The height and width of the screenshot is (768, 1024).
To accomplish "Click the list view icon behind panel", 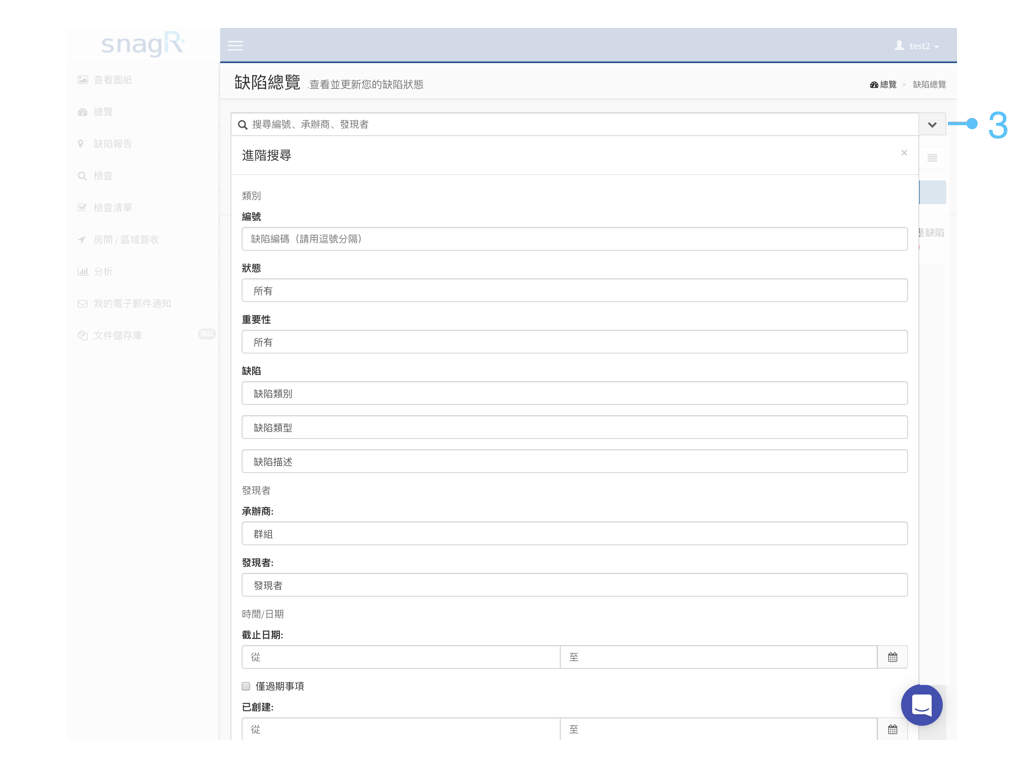I will [x=933, y=158].
